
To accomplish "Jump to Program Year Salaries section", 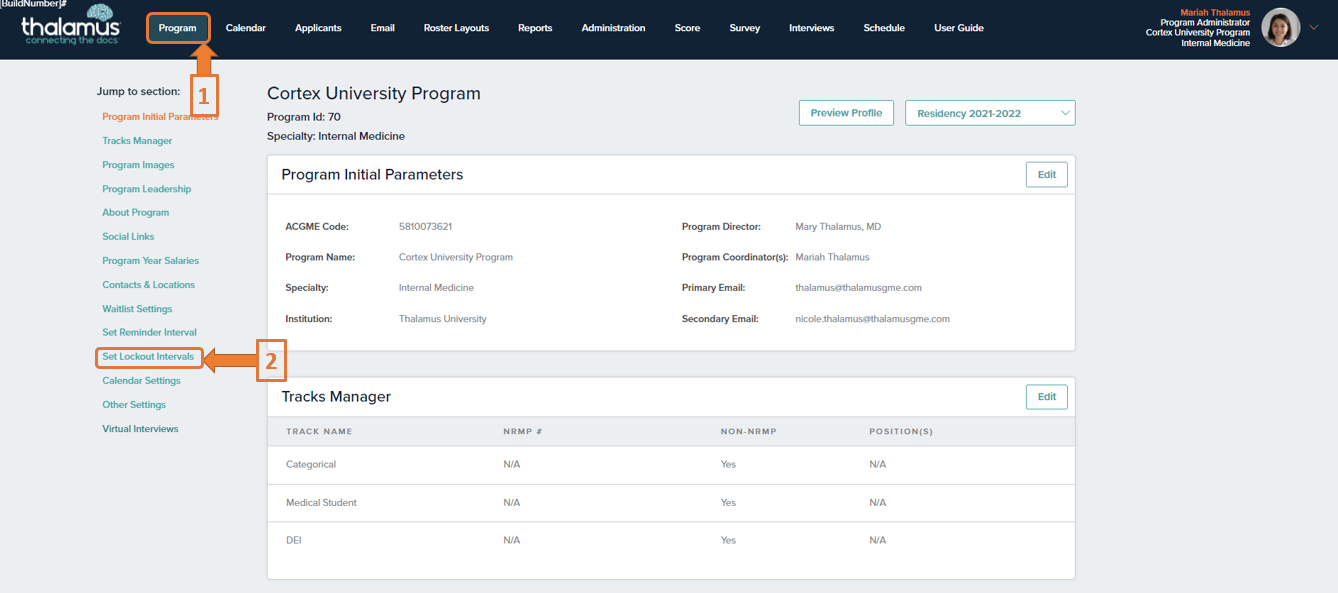I will (150, 261).
